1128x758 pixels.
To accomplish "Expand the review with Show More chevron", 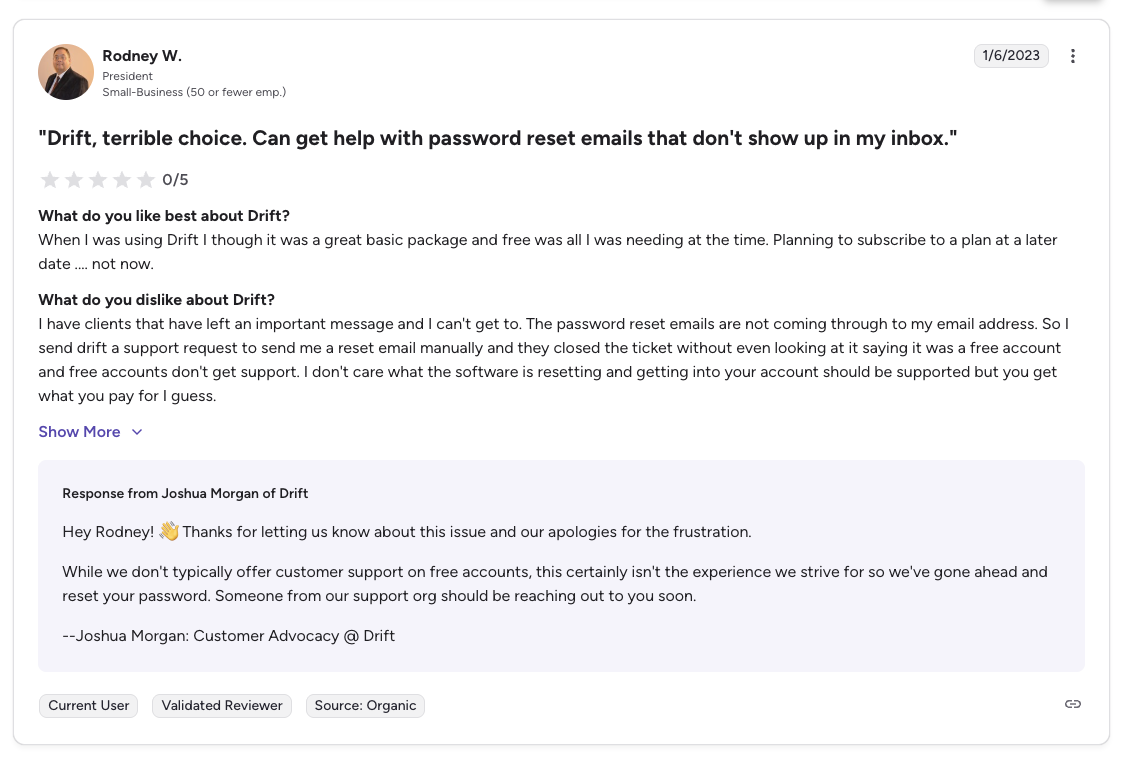I will (135, 431).
